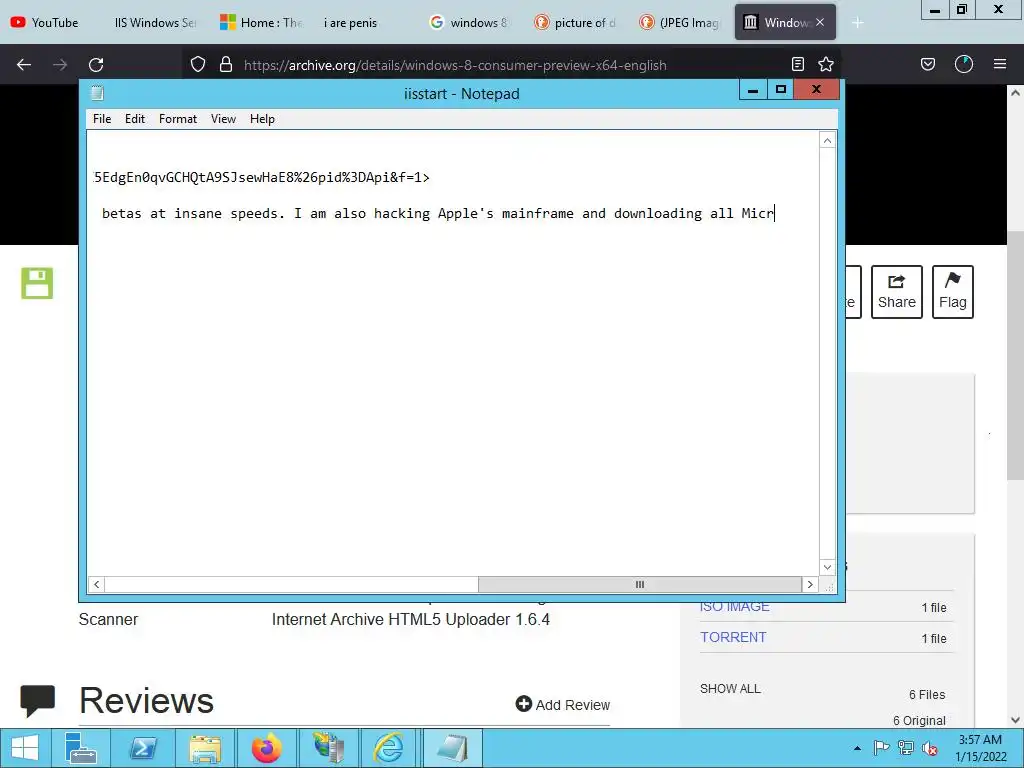Switch to JPEG Image tab
The image size is (1024, 768).
coord(679,22)
